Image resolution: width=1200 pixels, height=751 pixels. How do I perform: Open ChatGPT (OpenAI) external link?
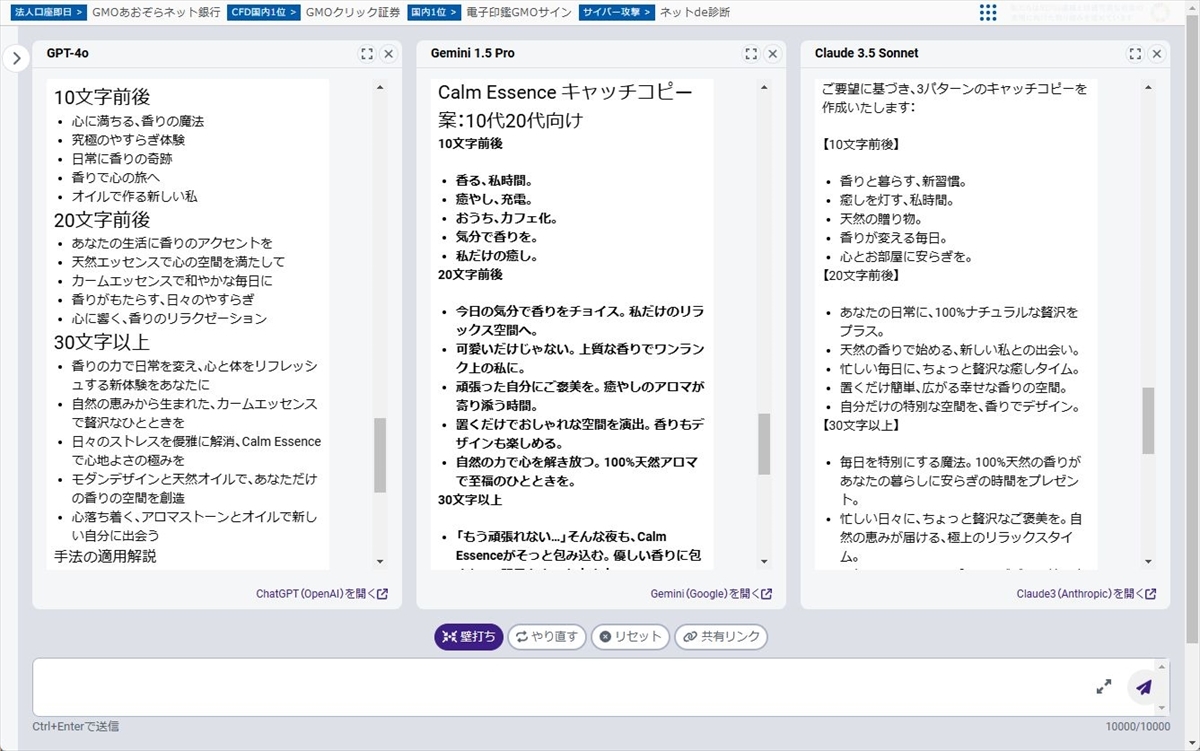pyautogui.click(x=322, y=593)
